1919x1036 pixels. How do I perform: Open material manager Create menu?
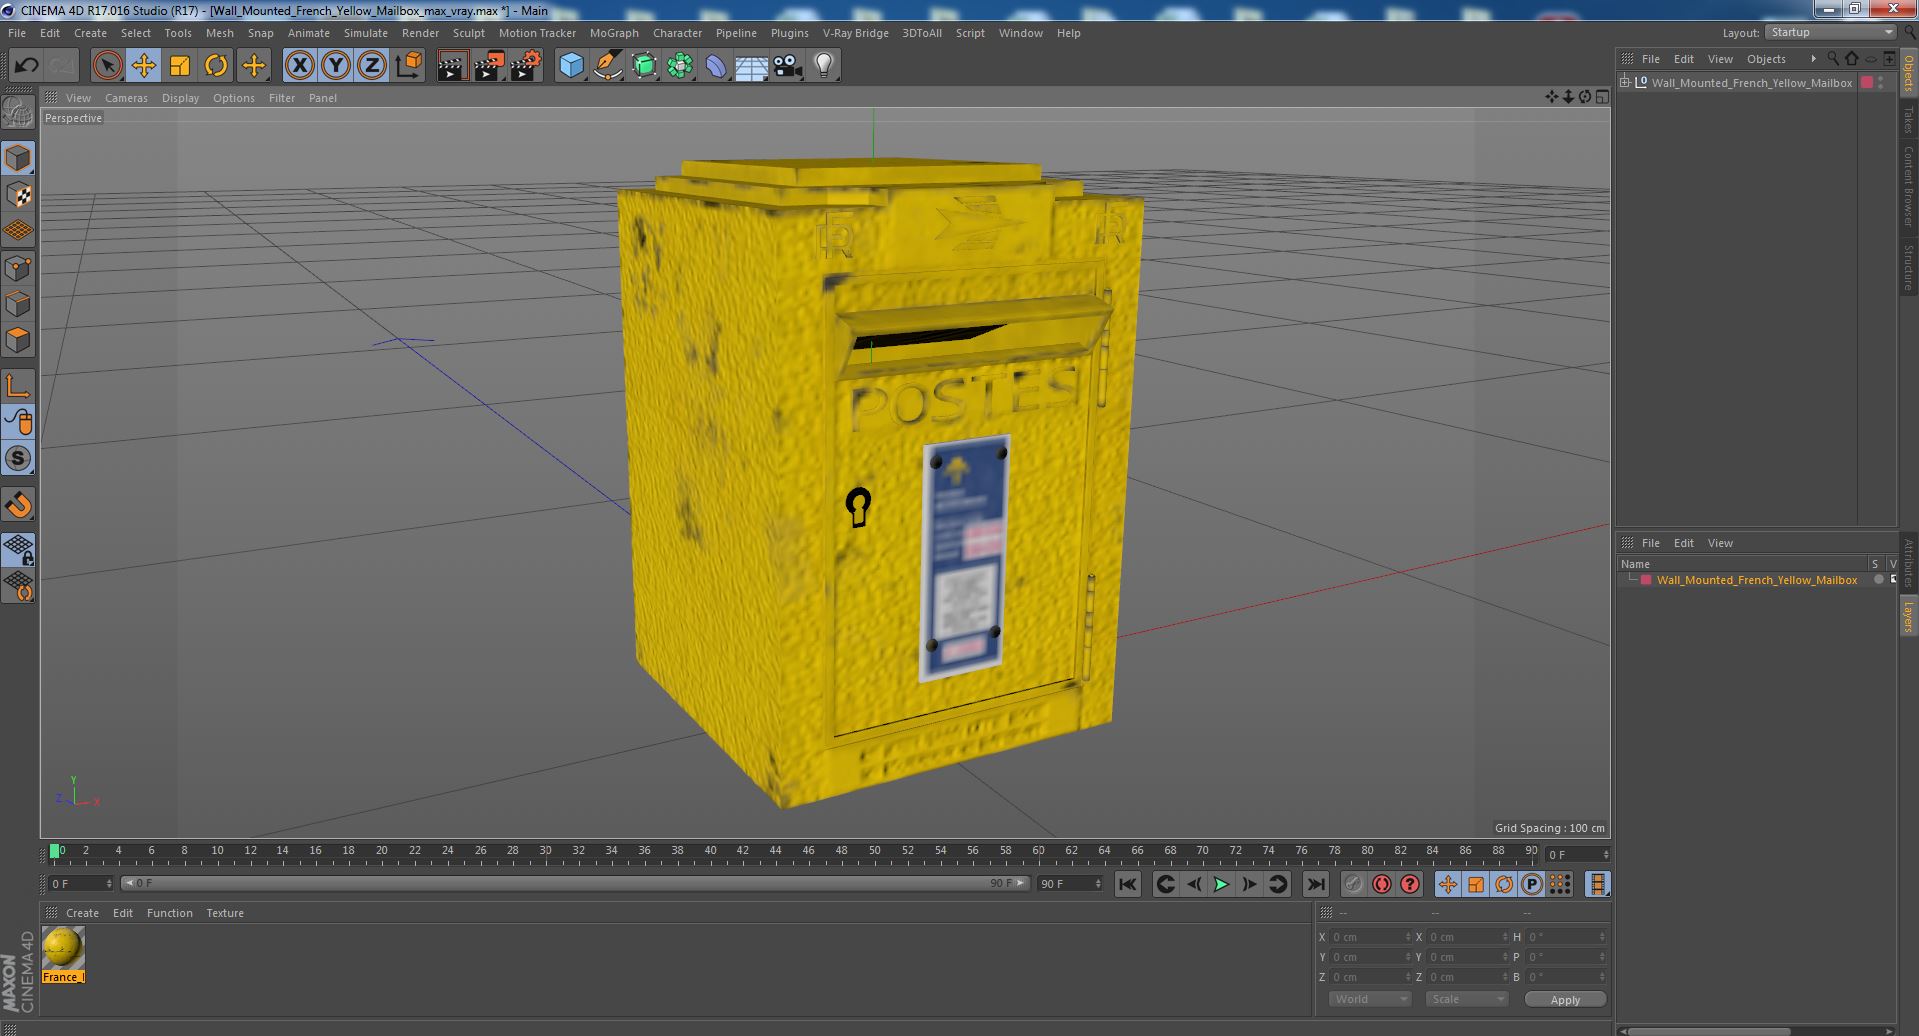point(82,913)
